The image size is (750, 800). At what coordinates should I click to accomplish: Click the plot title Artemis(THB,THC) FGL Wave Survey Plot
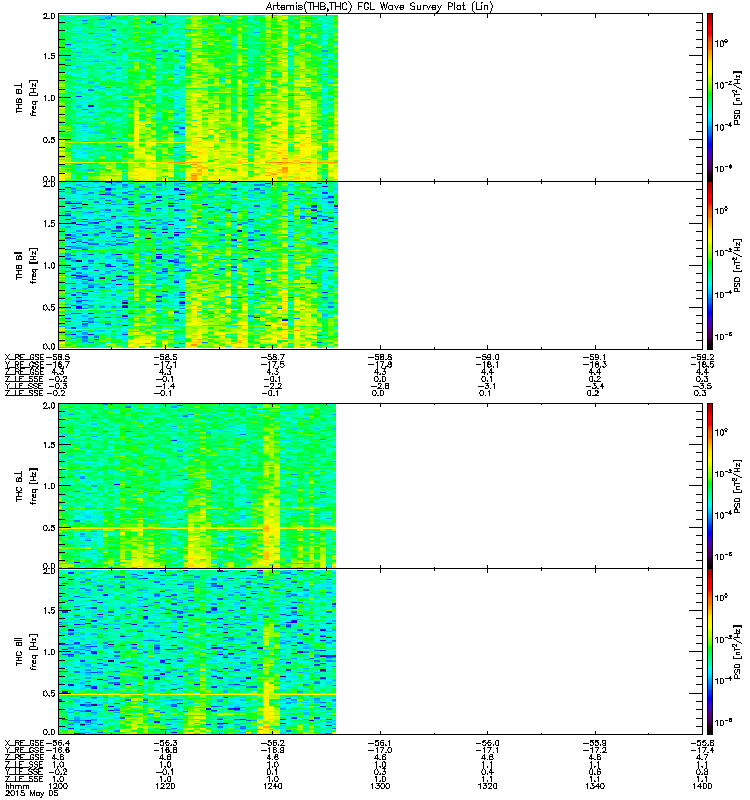[380, 7]
